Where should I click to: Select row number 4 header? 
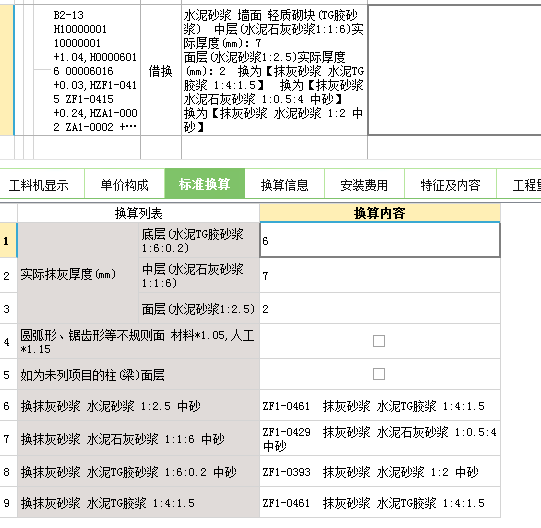pos(7,341)
